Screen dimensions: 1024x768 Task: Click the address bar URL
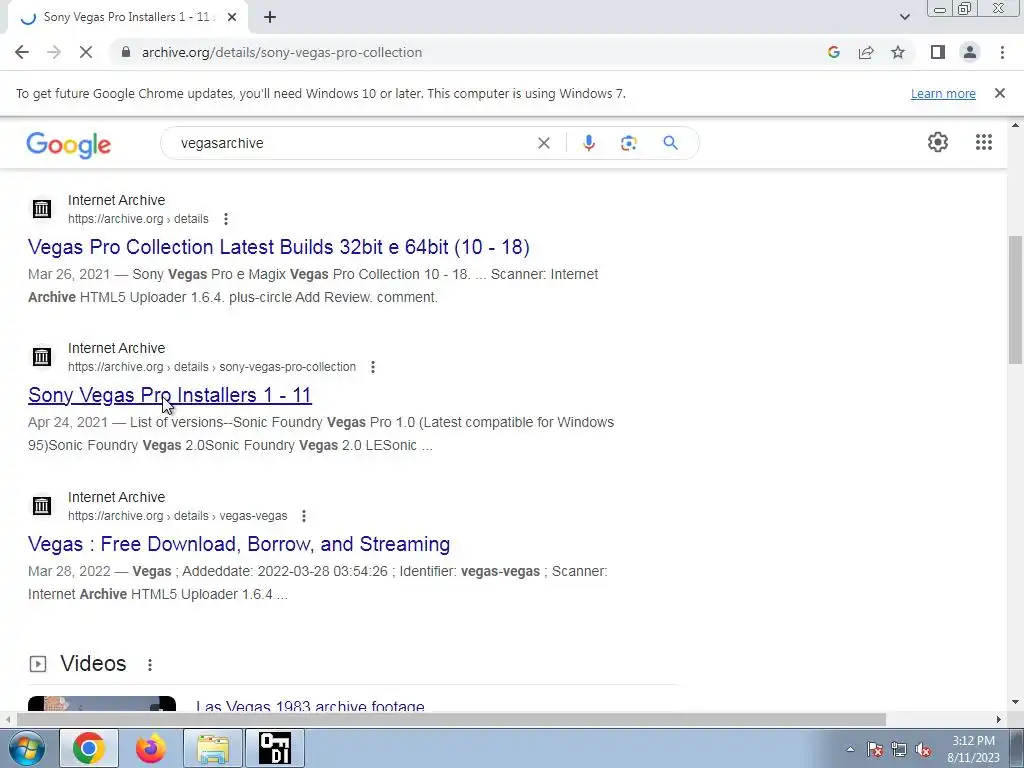281,52
